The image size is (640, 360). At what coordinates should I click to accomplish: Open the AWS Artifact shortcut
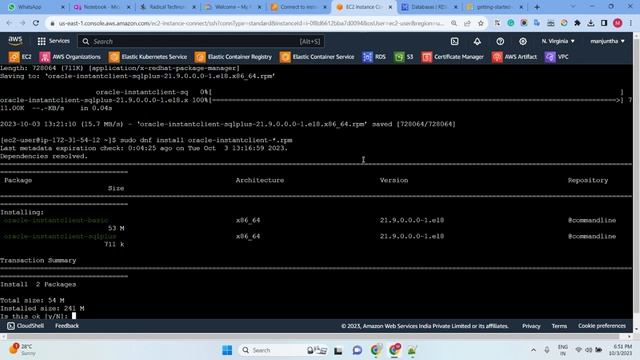(x=514, y=57)
